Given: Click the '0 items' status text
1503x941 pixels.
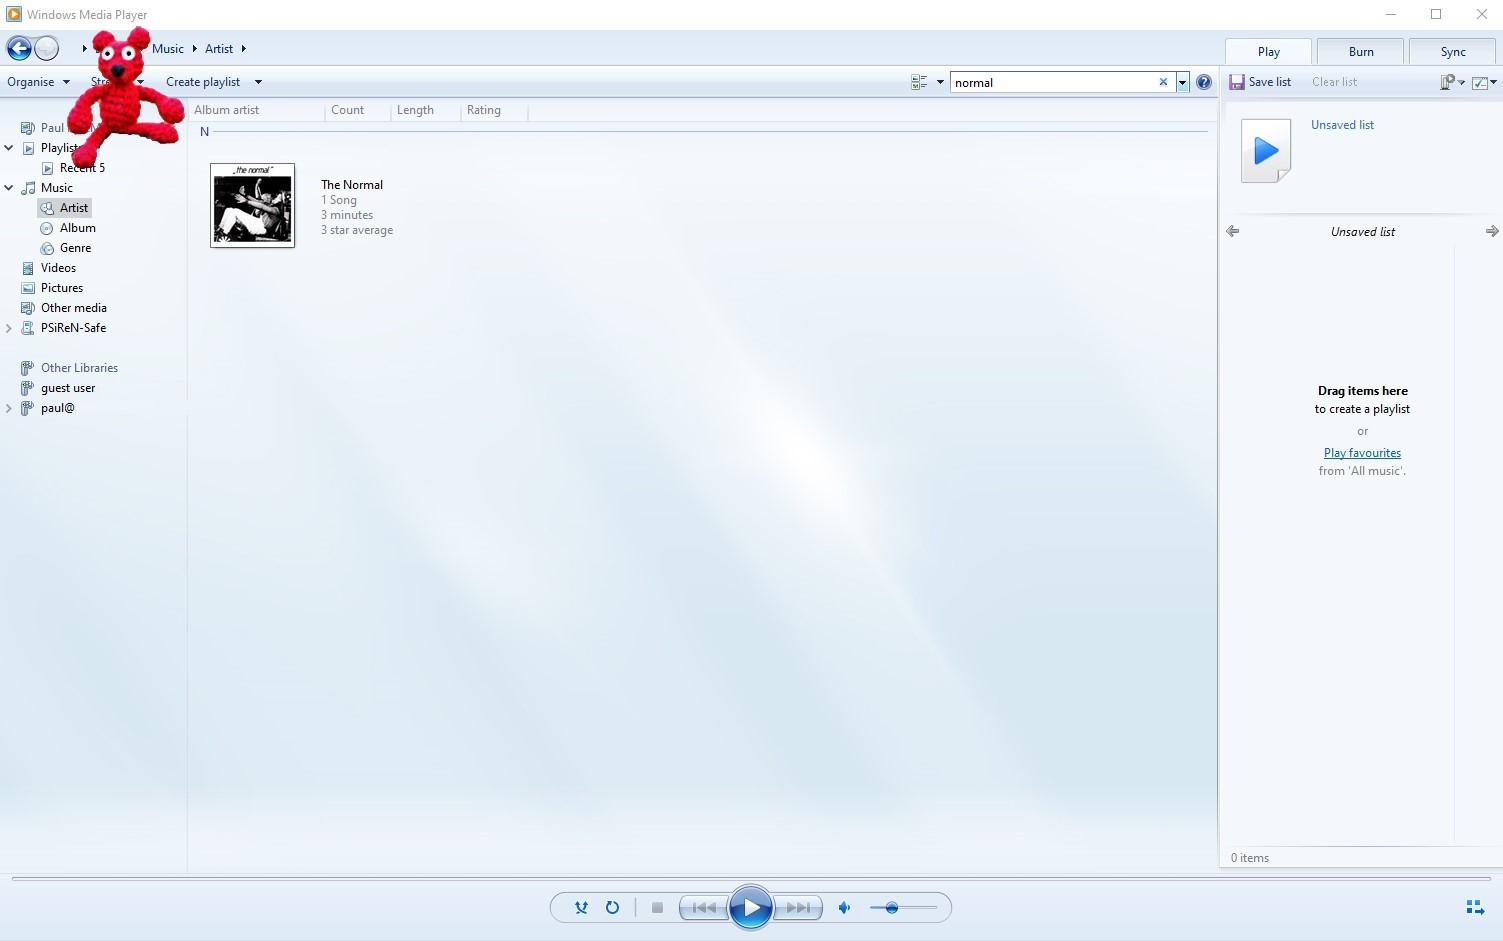Looking at the screenshot, I should [1250, 858].
